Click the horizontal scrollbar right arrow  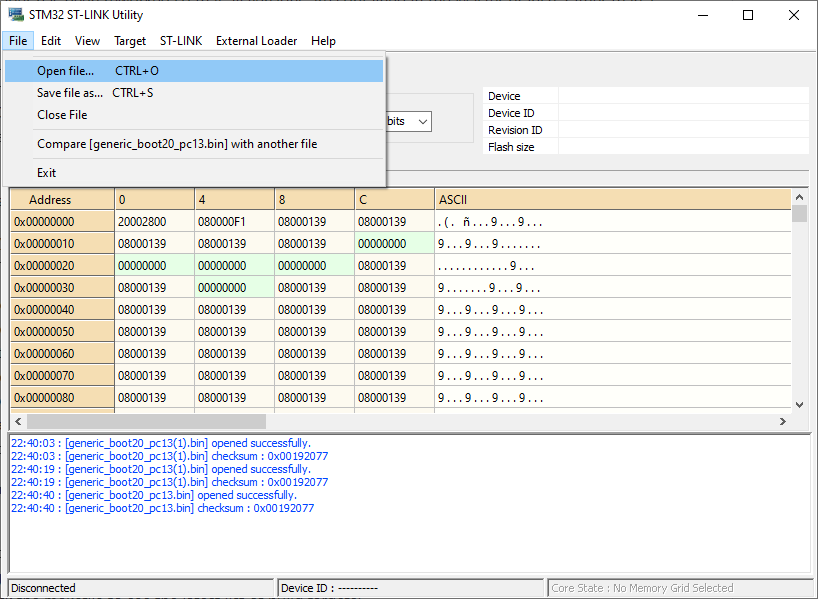(783, 421)
